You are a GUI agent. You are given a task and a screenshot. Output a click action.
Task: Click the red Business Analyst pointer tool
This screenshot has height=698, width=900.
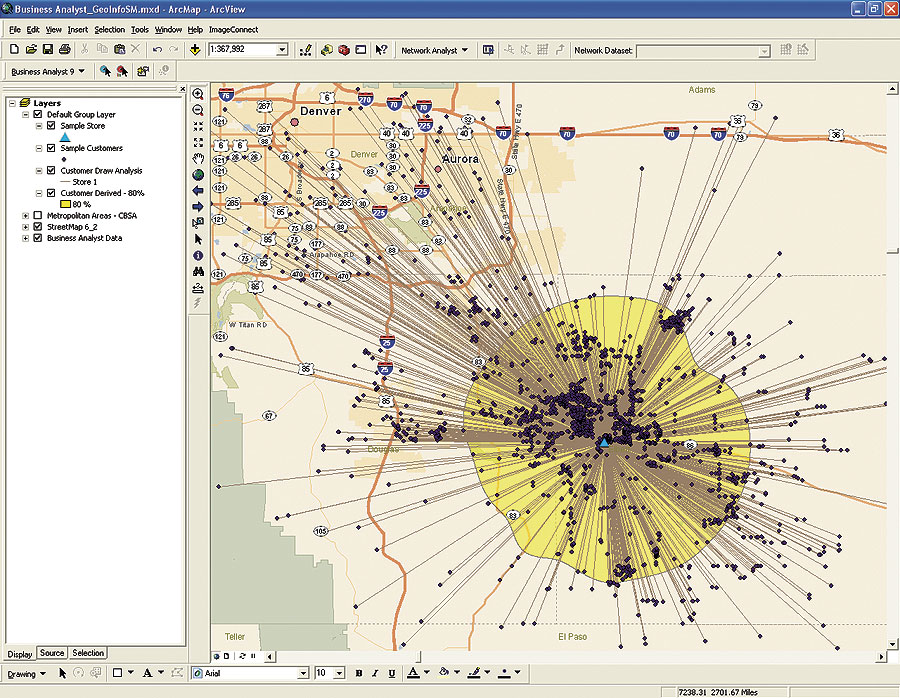122,71
